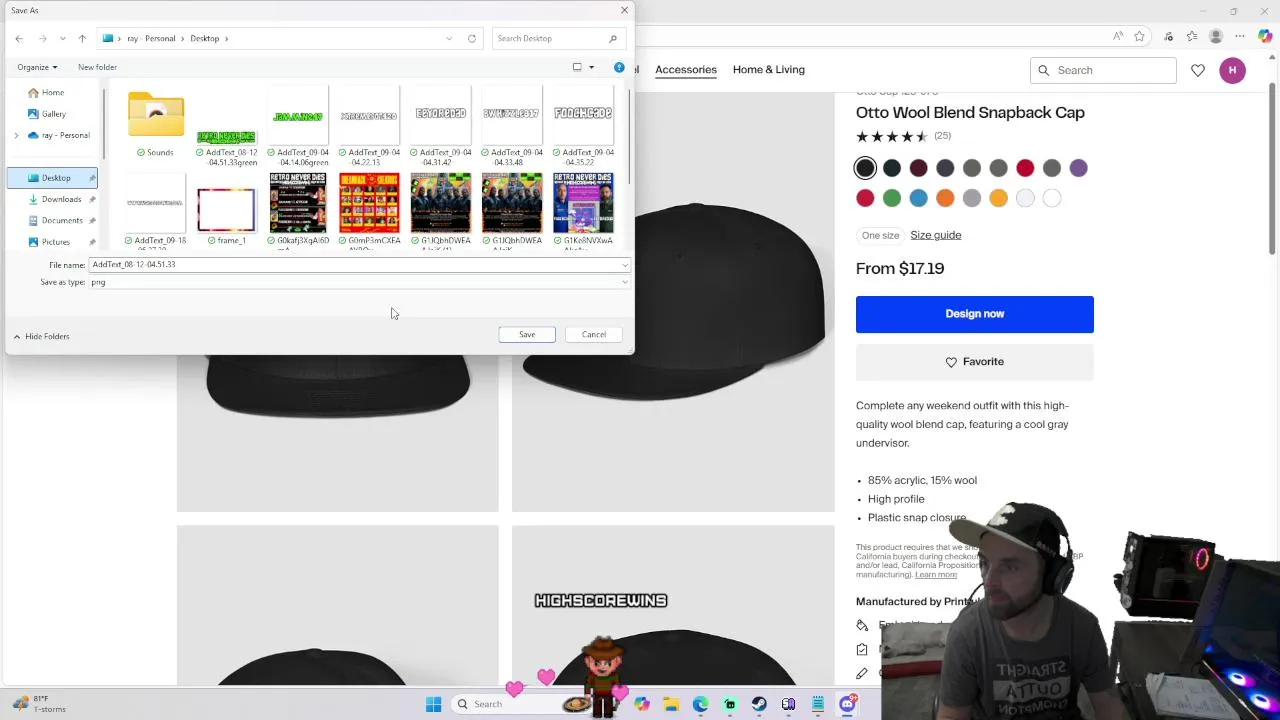Open the Windows Start menu

point(433,704)
